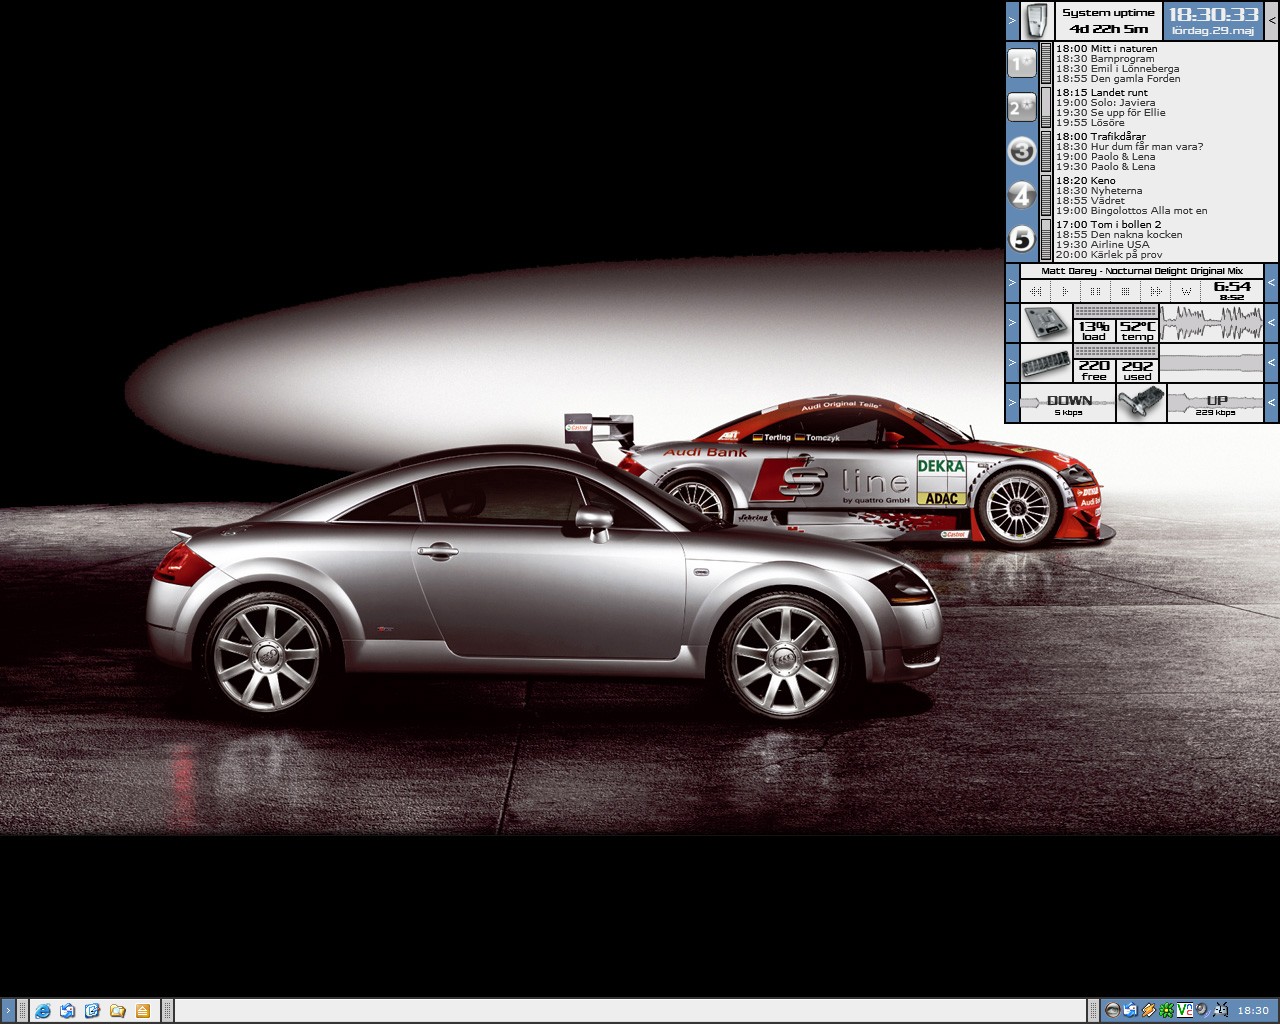1280x1024 pixels.
Task: Select TV channel 2 button
Action: [x=1021, y=107]
